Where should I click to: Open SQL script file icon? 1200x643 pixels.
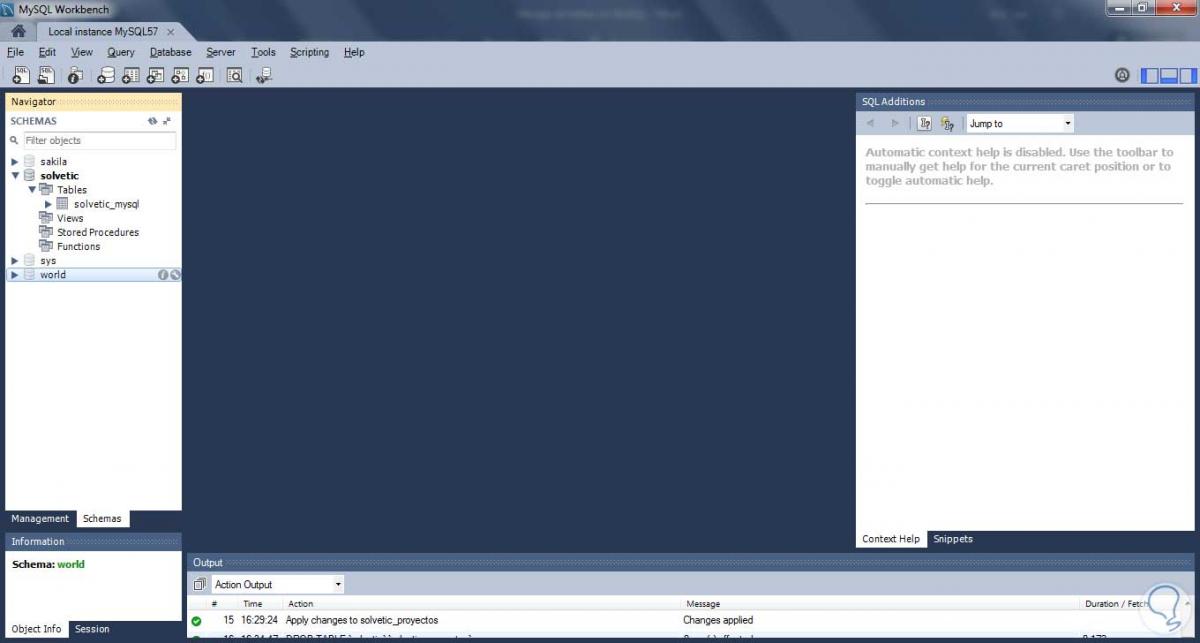pyautogui.click(x=46, y=75)
